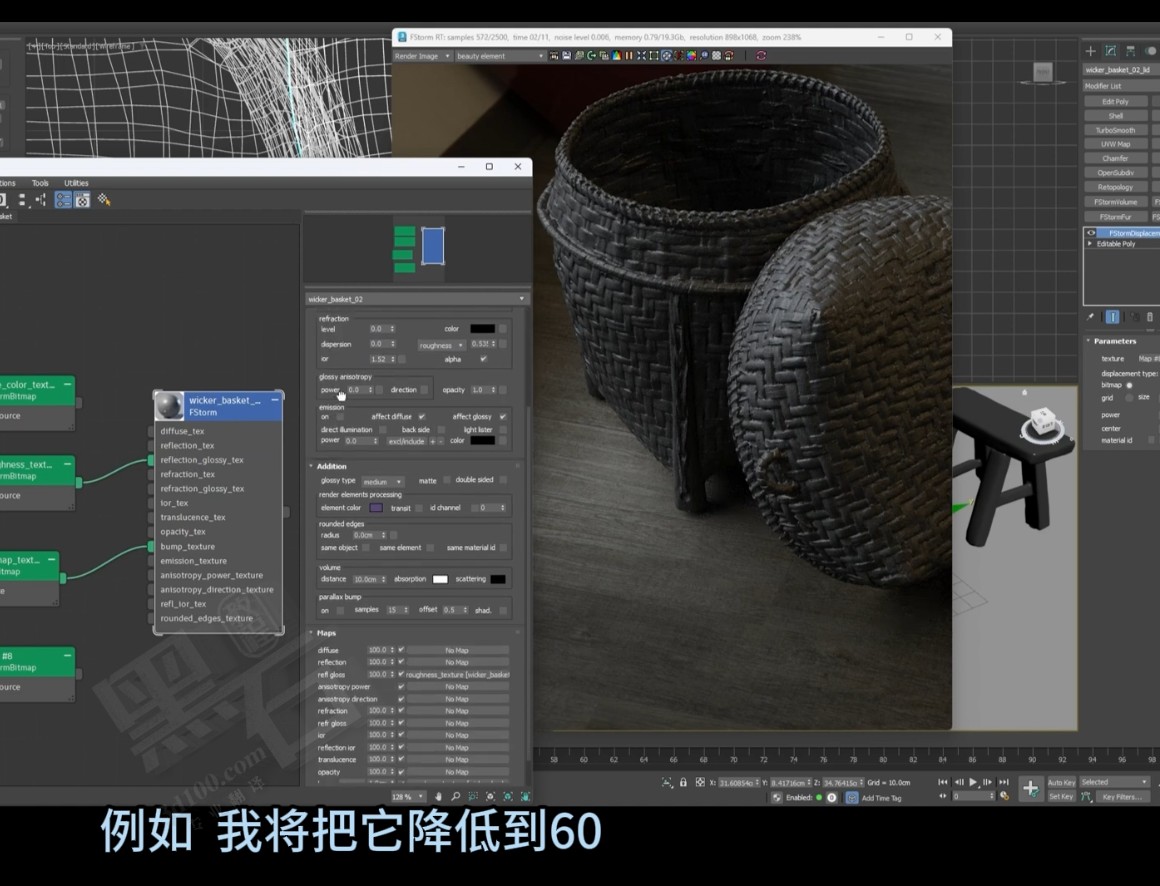Click the TurboSmooth modifier button
The height and width of the screenshot is (886, 1160).
coord(1116,130)
